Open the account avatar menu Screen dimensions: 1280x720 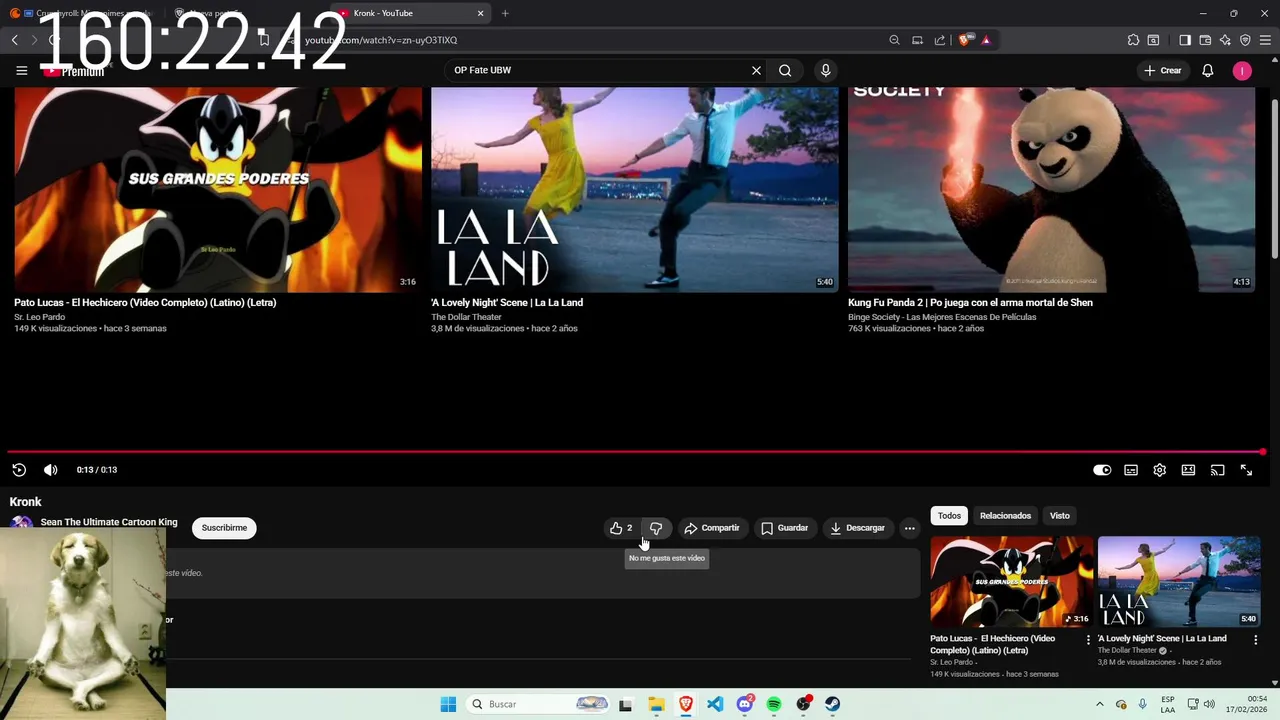pyautogui.click(x=1242, y=70)
